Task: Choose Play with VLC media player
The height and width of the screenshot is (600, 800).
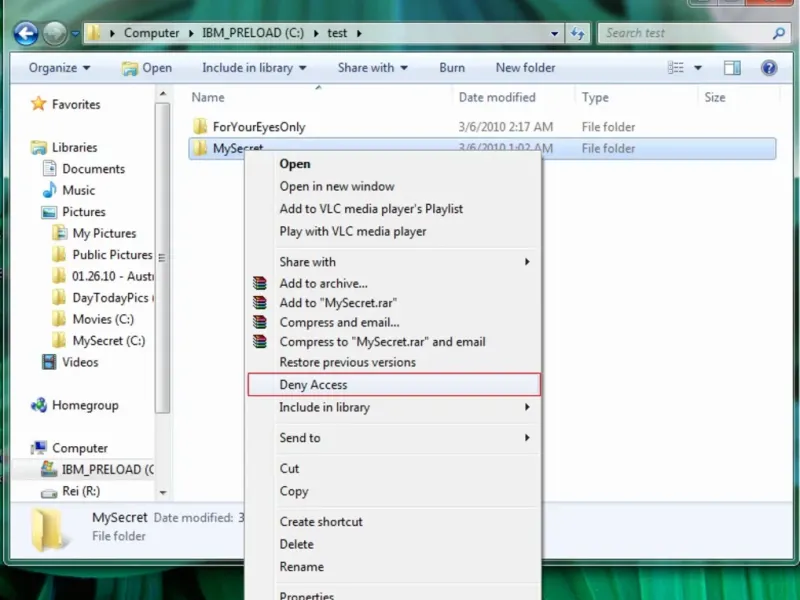Action: (353, 232)
